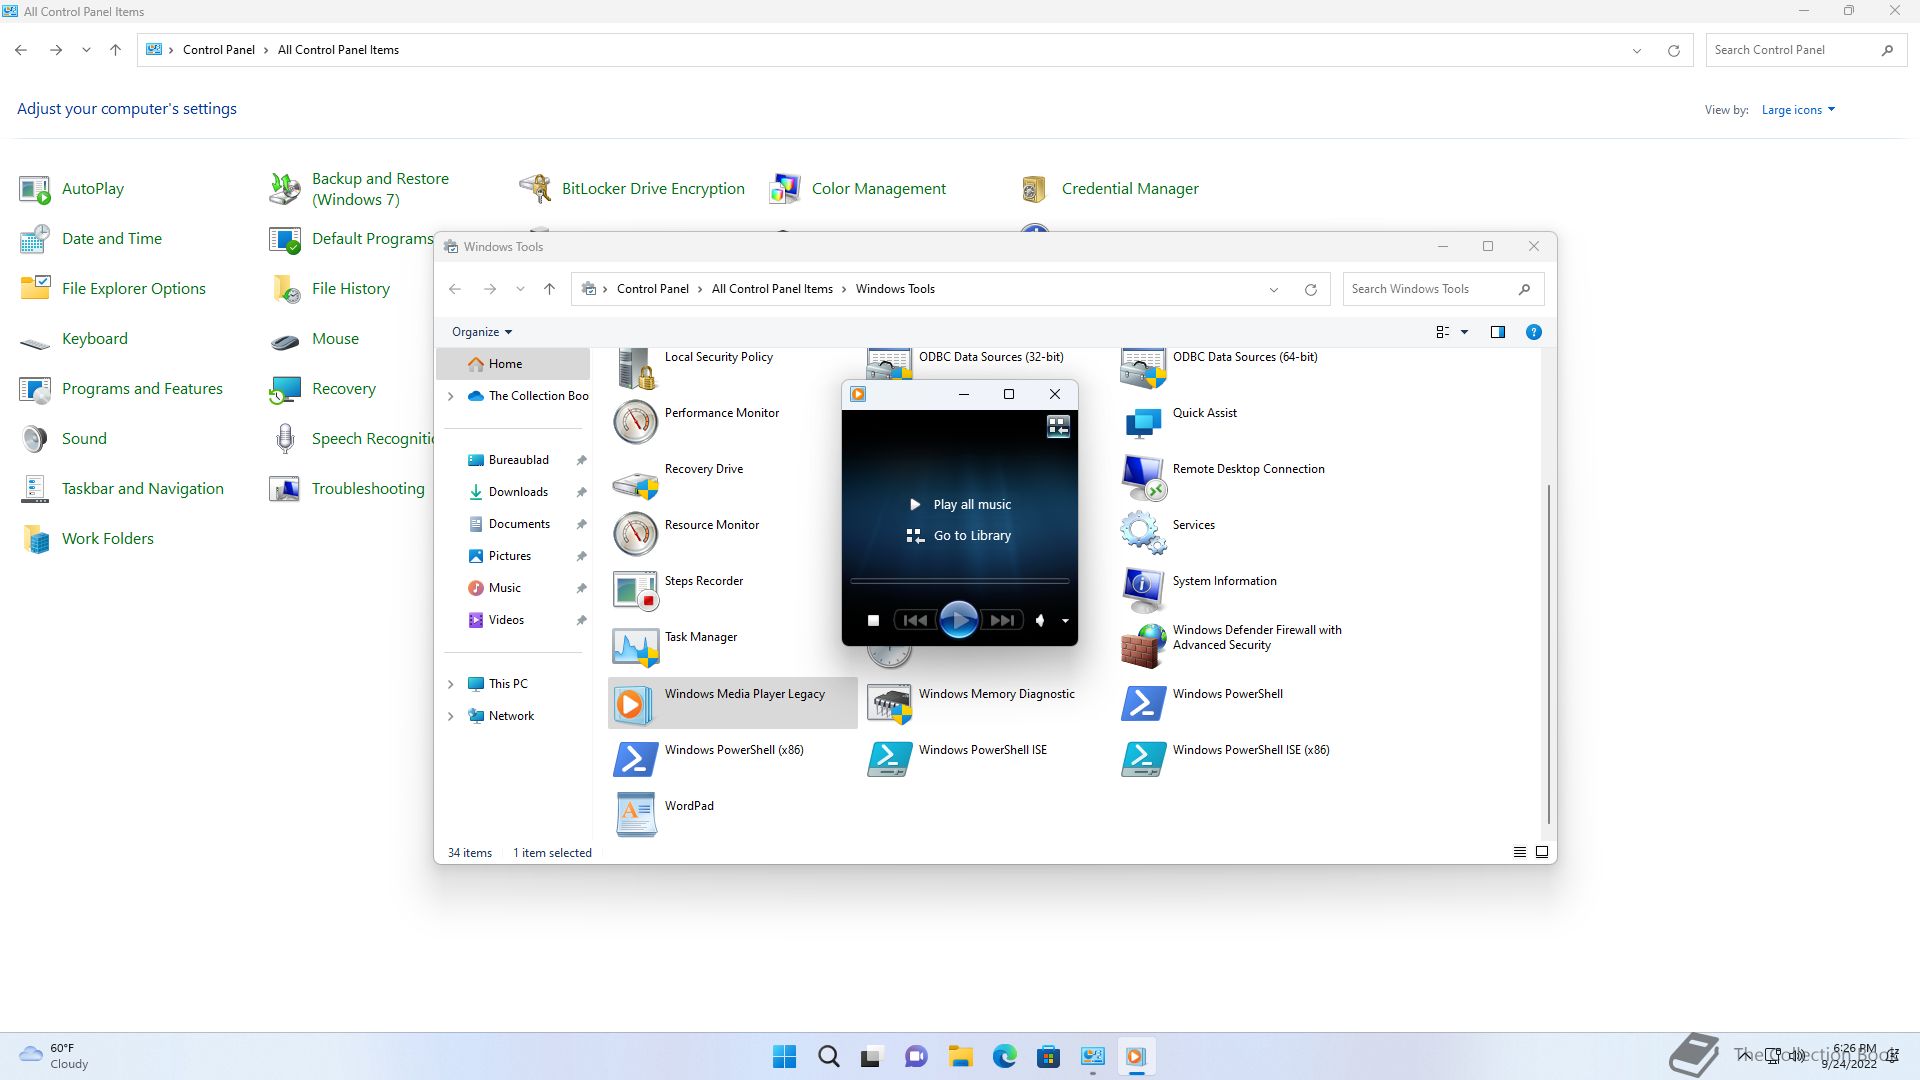Open Windows Media Player Legacy item
The width and height of the screenshot is (1920, 1080).
[732, 703]
